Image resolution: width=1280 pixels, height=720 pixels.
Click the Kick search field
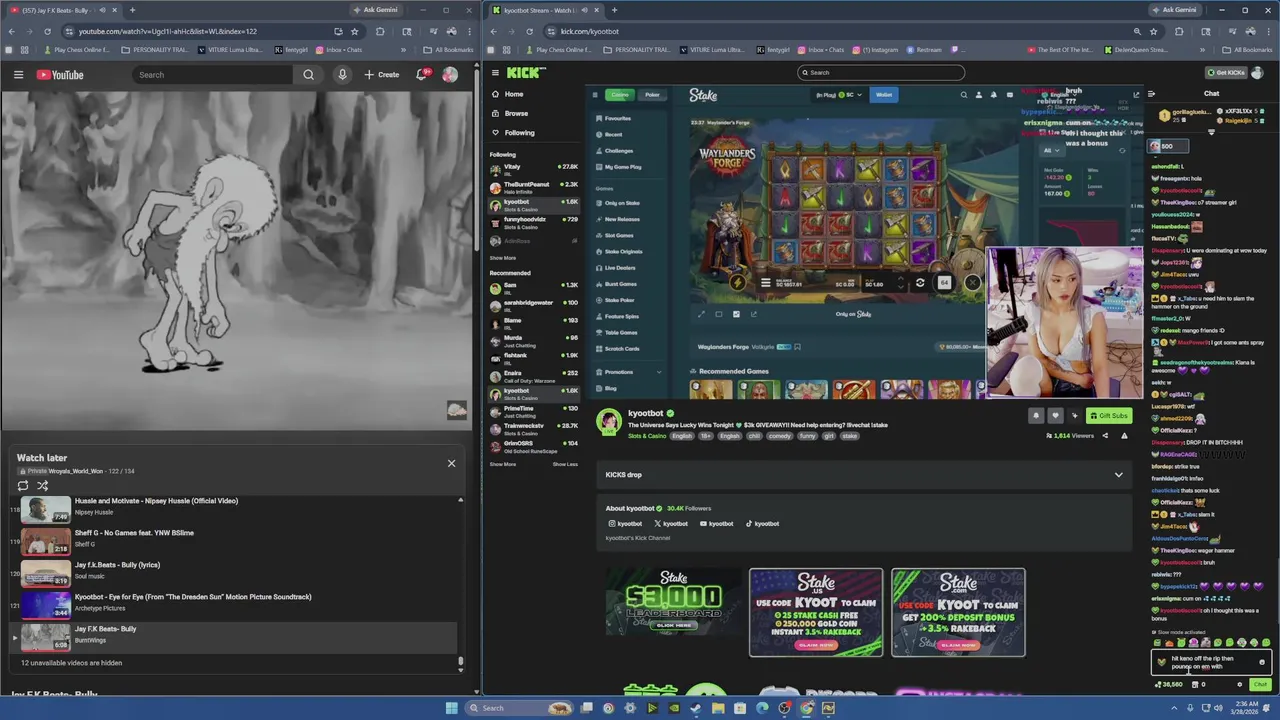pos(881,73)
